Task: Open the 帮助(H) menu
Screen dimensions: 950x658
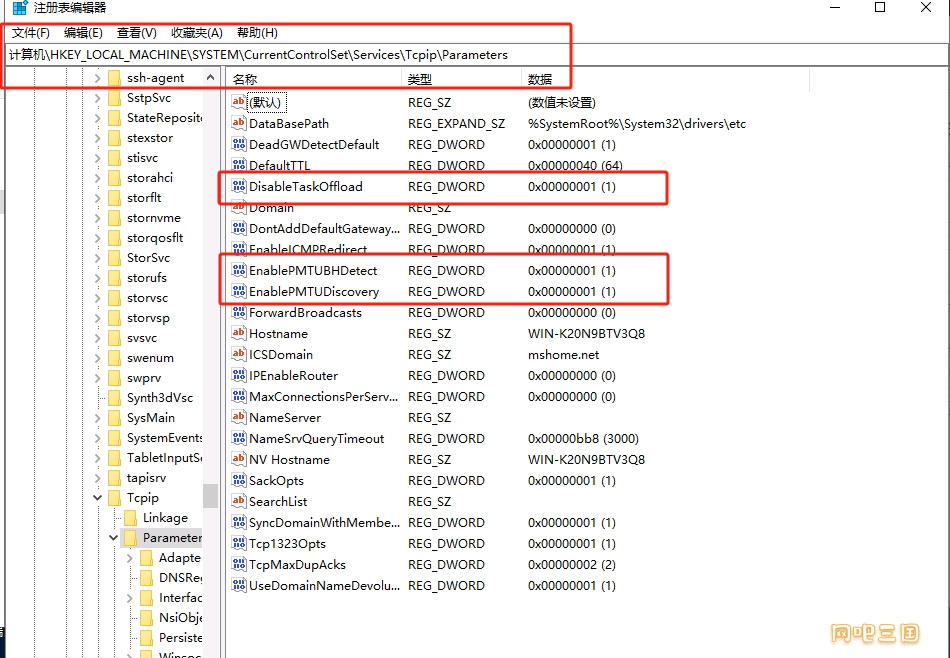Action: 257,33
